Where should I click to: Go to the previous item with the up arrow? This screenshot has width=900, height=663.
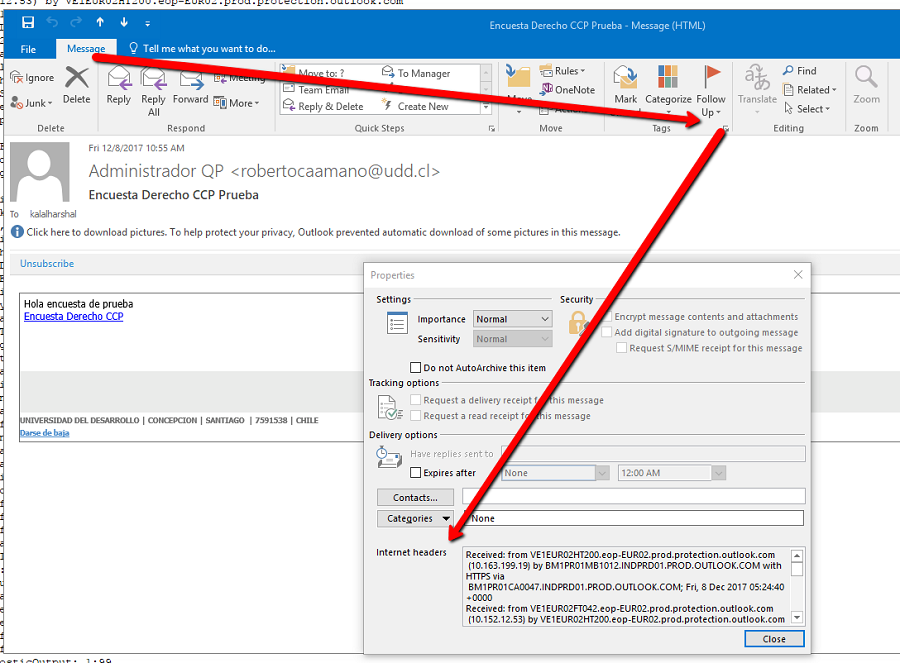coord(100,22)
